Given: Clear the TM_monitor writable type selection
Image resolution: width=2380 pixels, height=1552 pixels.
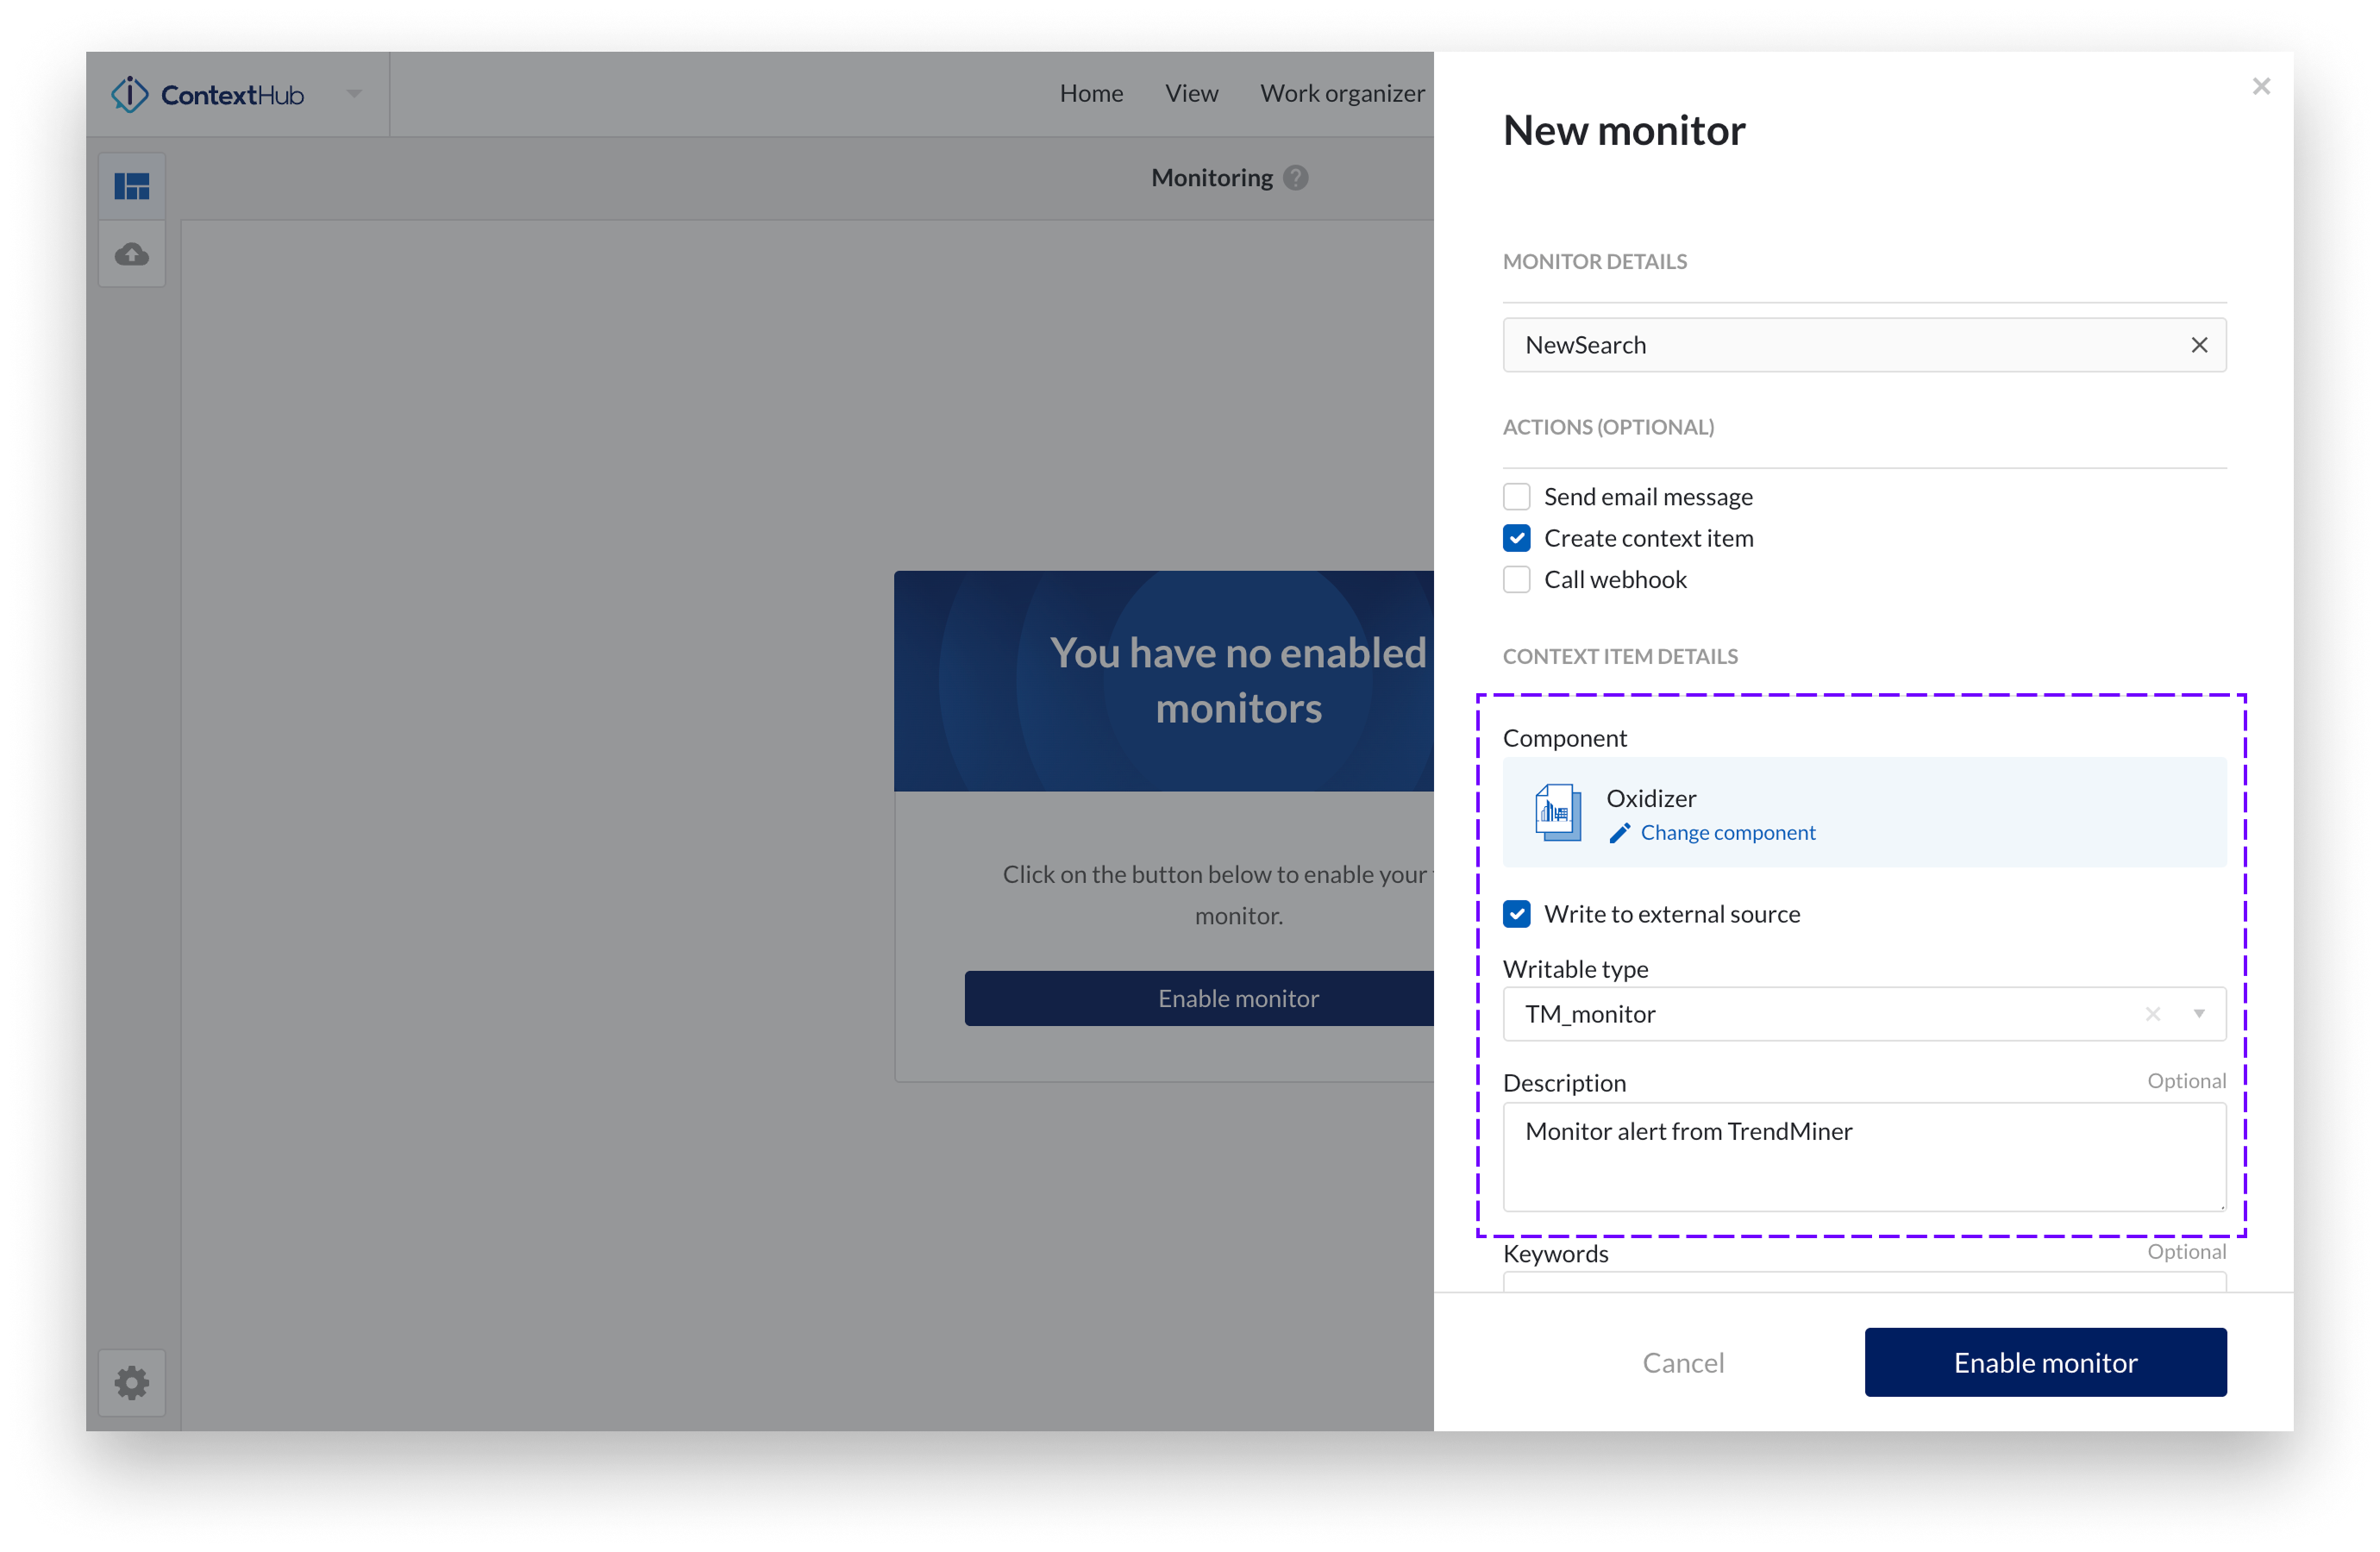Looking at the screenshot, I should (2153, 1014).
